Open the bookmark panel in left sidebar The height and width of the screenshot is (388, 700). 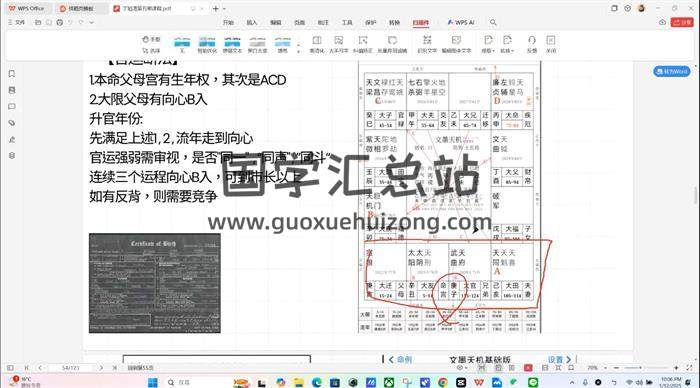12,74
